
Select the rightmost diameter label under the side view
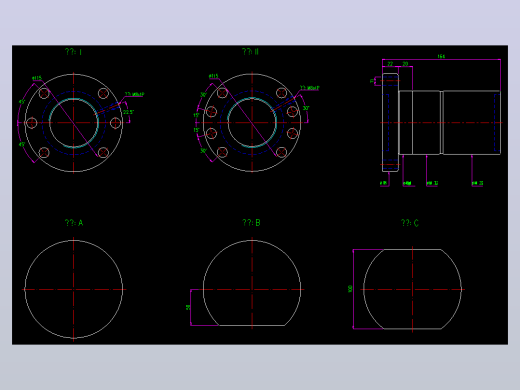477,183
